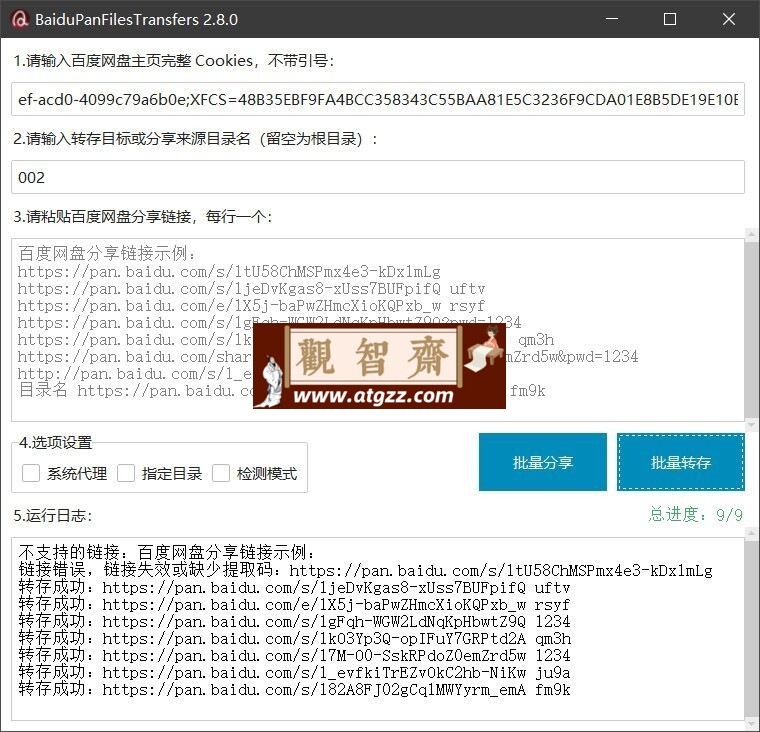Click the up arrow of links area scrollbar
The height and width of the screenshot is (732, 760).
click(752, 234)
